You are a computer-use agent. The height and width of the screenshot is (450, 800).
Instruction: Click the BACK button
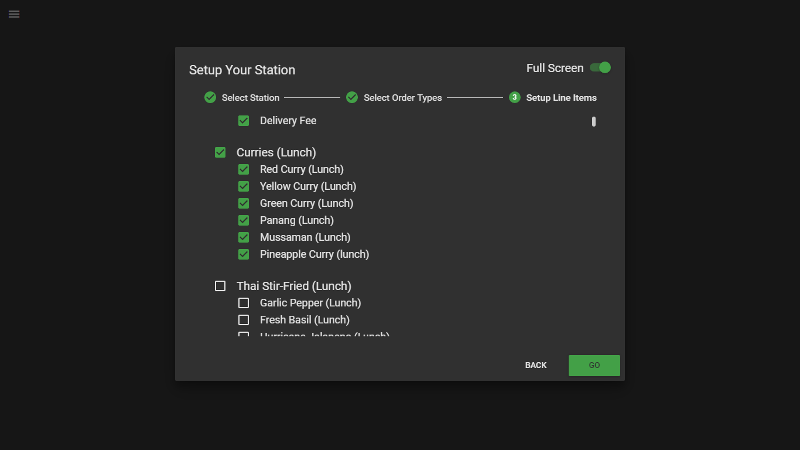(536, 365)
